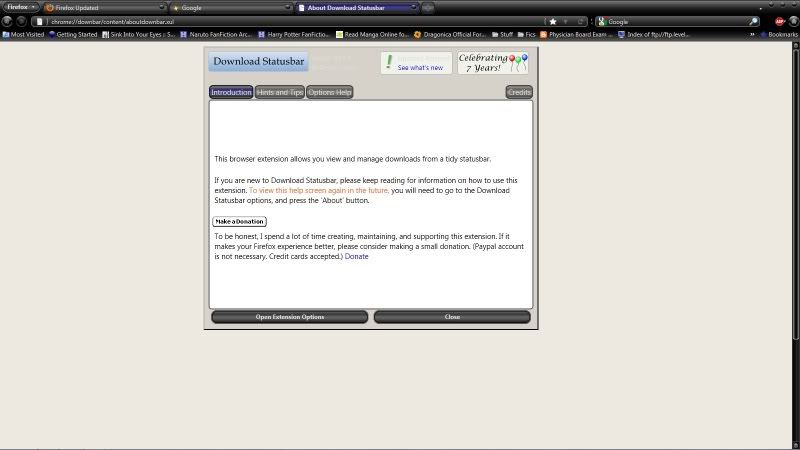Screen dimensions: 800x450
Task: Focus the Google search box
Action: pos(678,21)
